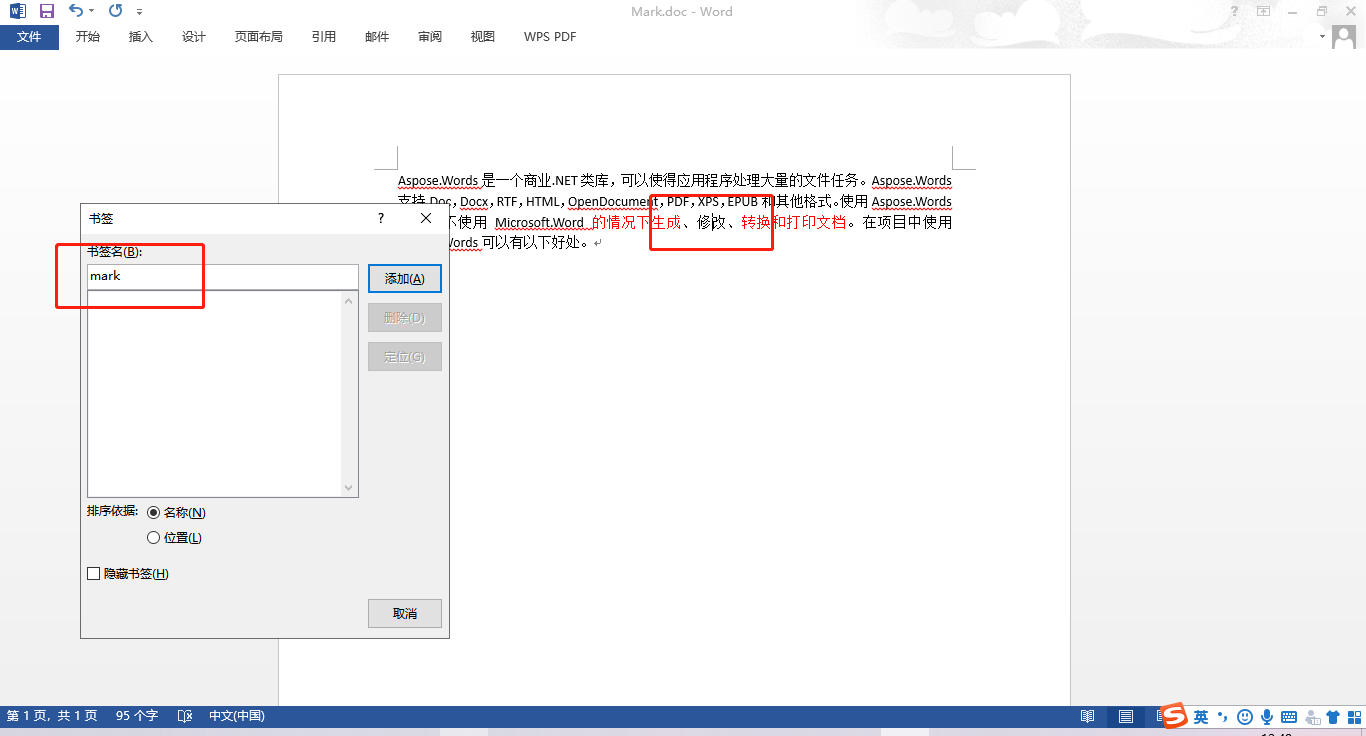Click bookmark list scroll-up arrow
Viewport: 1366px width, 736px height.
tap(349, 301)
